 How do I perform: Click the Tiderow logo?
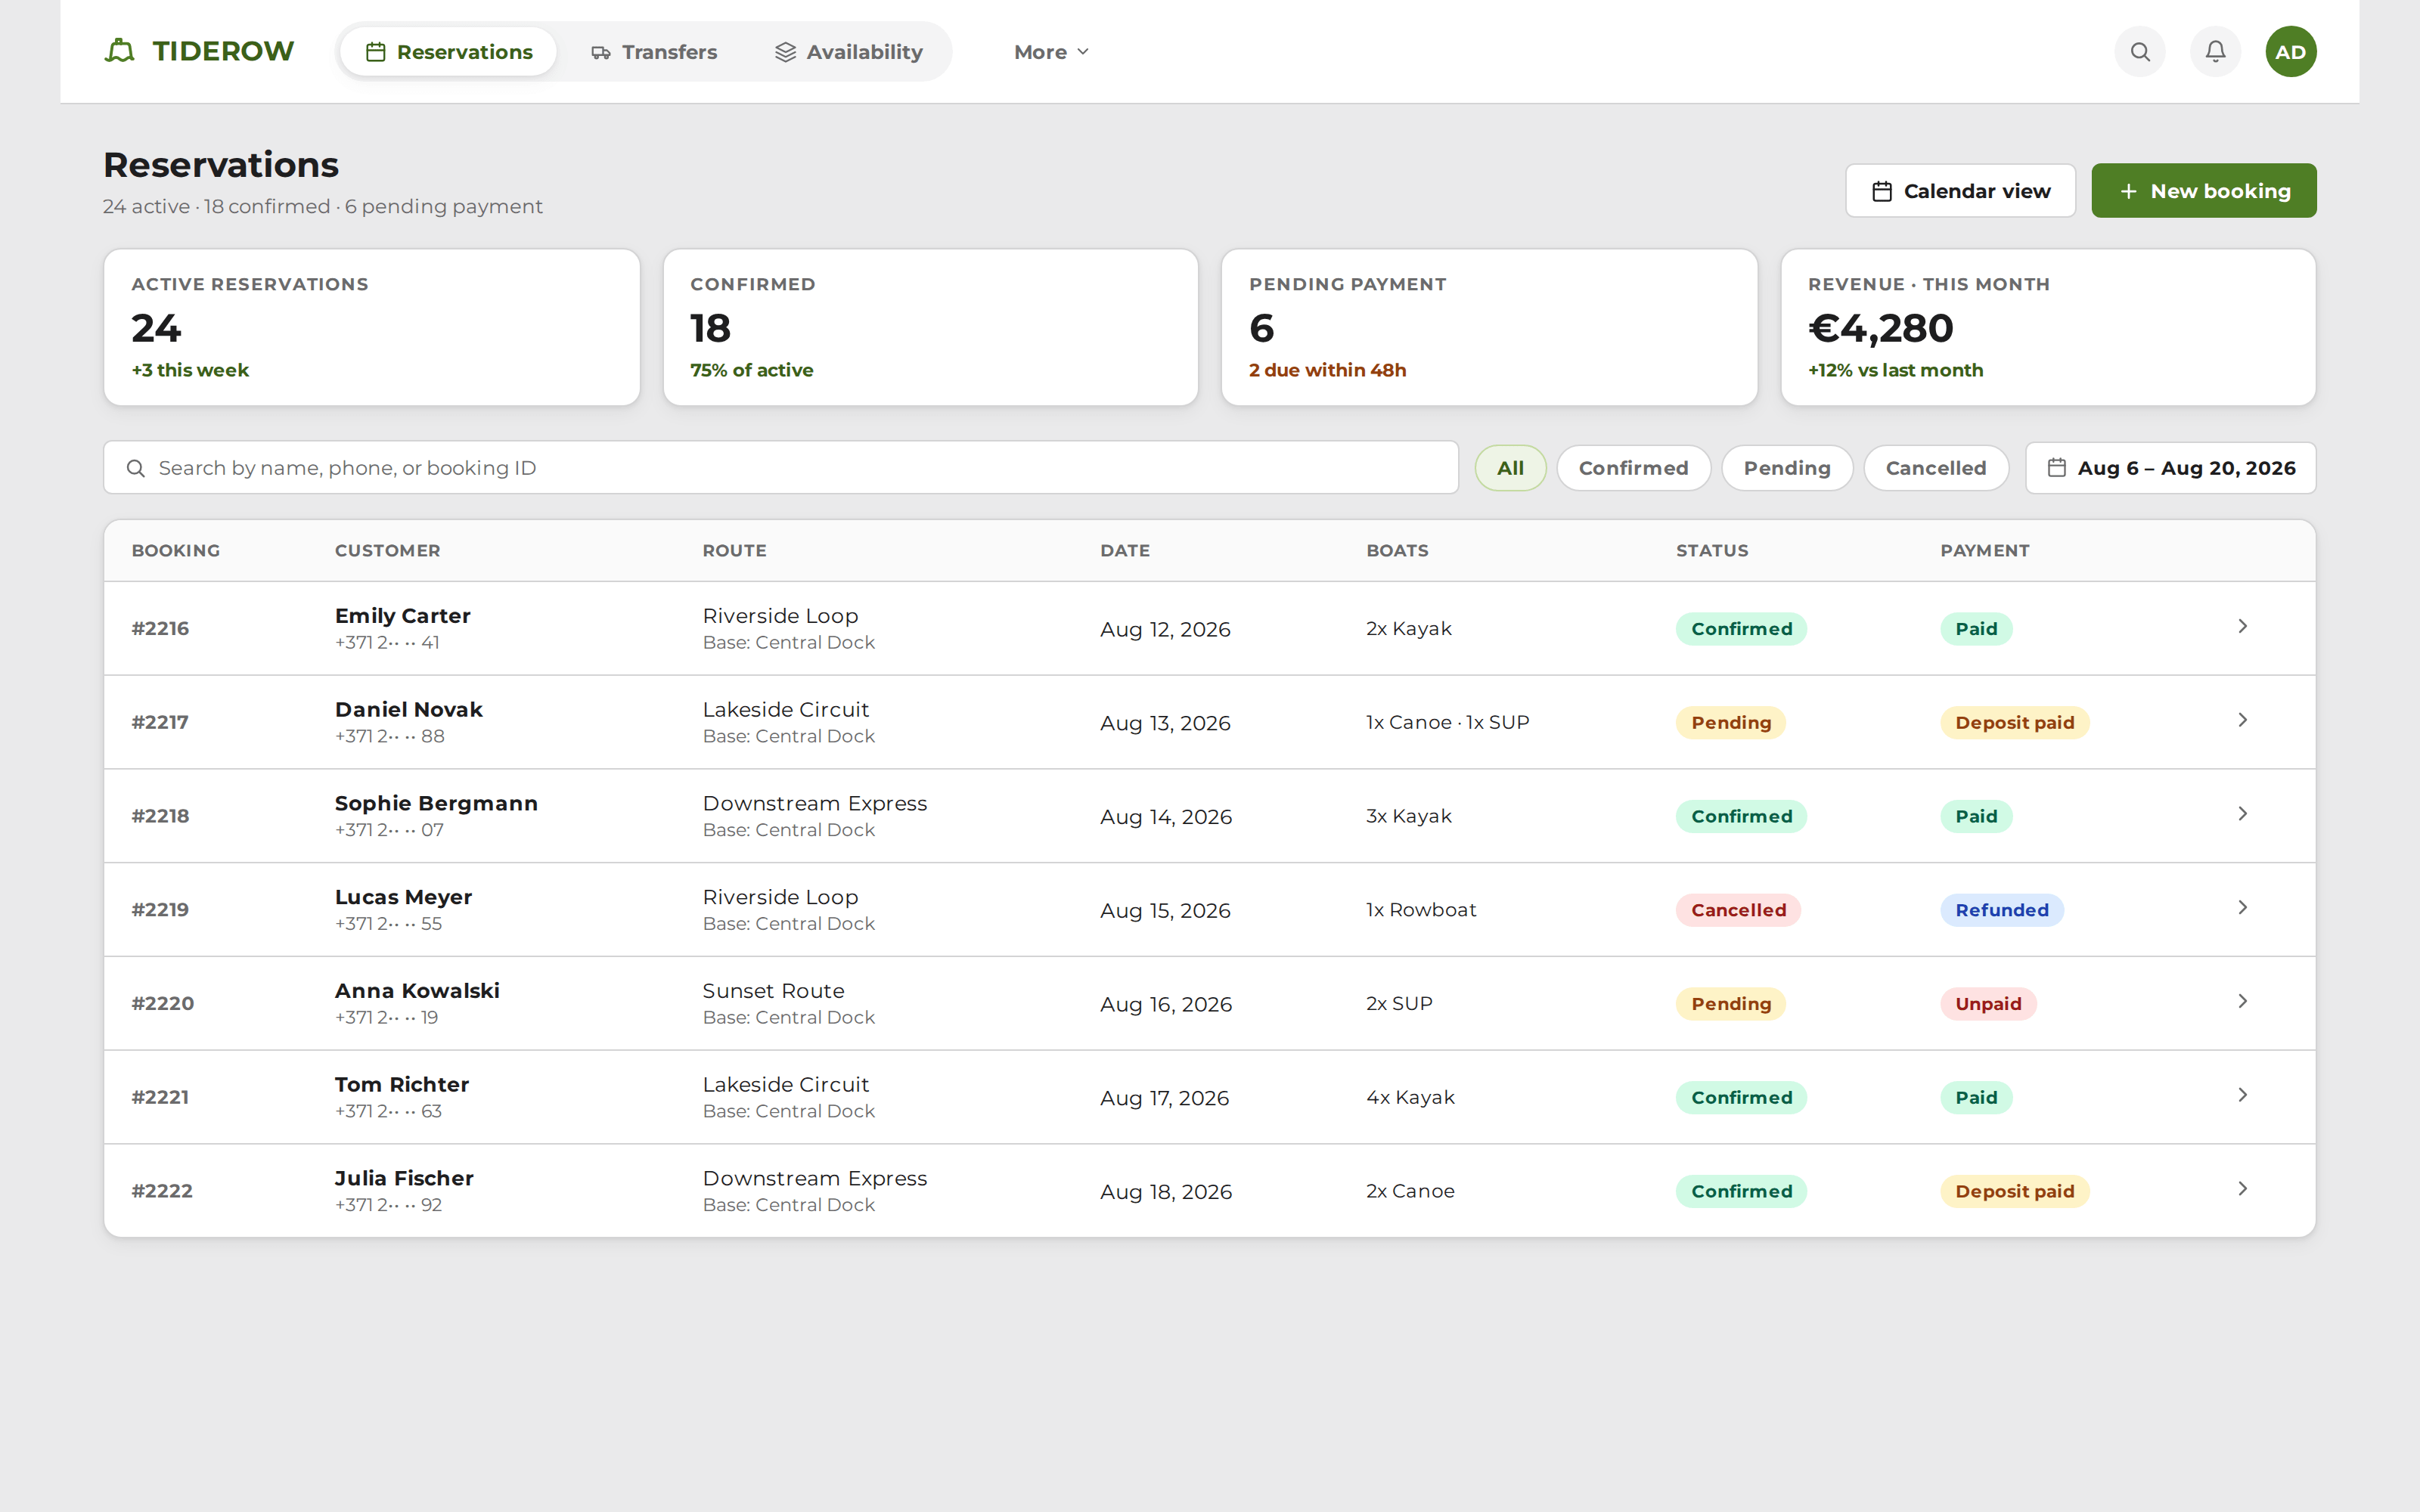[199, 51]
